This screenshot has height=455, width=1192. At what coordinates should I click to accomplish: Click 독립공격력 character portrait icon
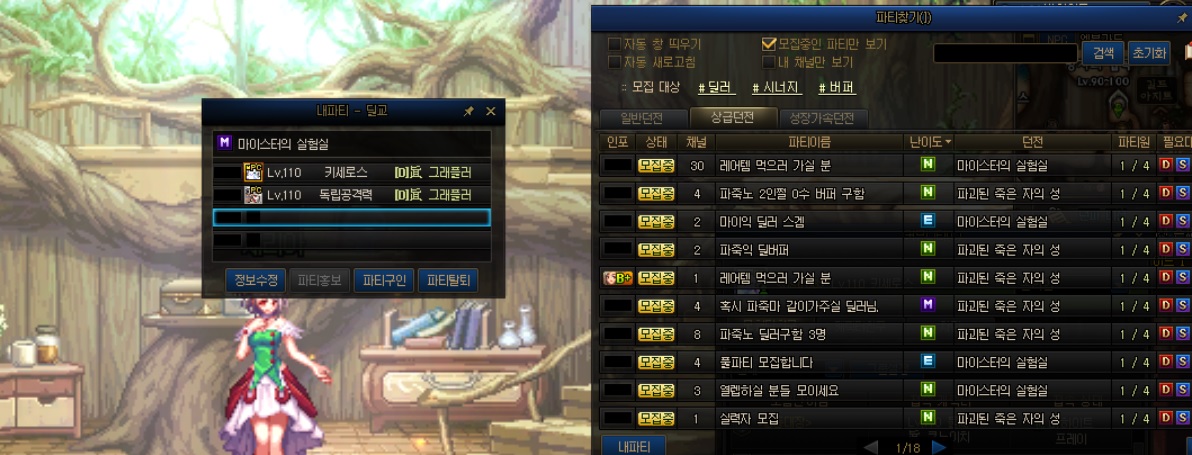pyautogui.click(x=252, y=194)
